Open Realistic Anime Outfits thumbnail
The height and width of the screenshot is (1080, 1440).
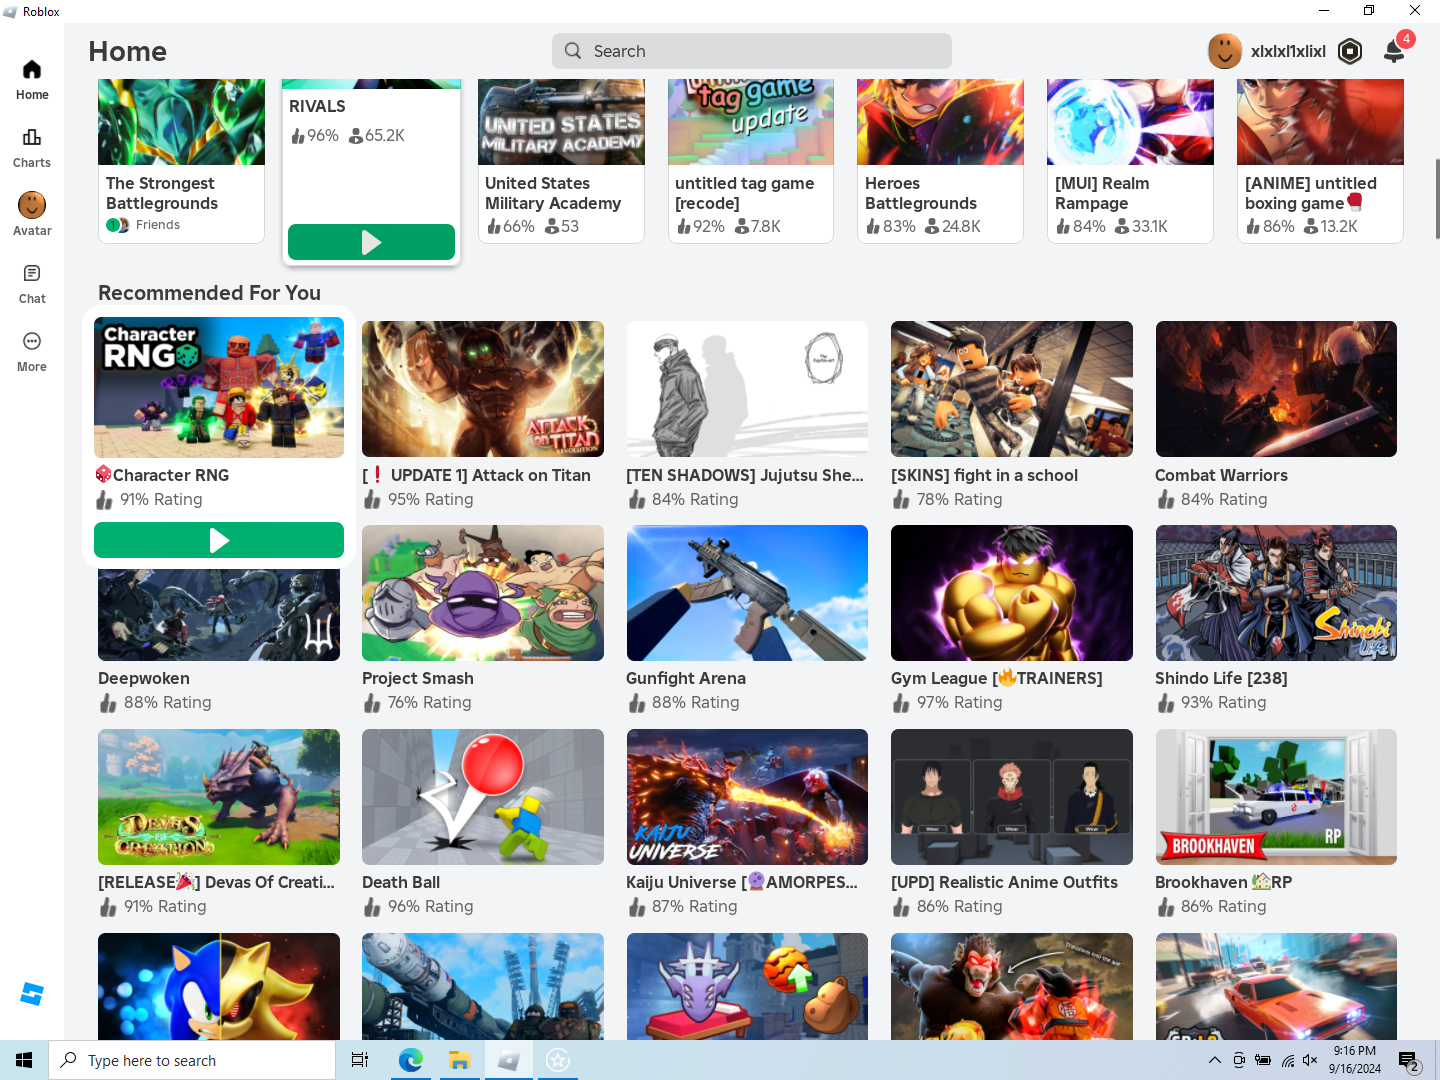tap(1012, 797)
